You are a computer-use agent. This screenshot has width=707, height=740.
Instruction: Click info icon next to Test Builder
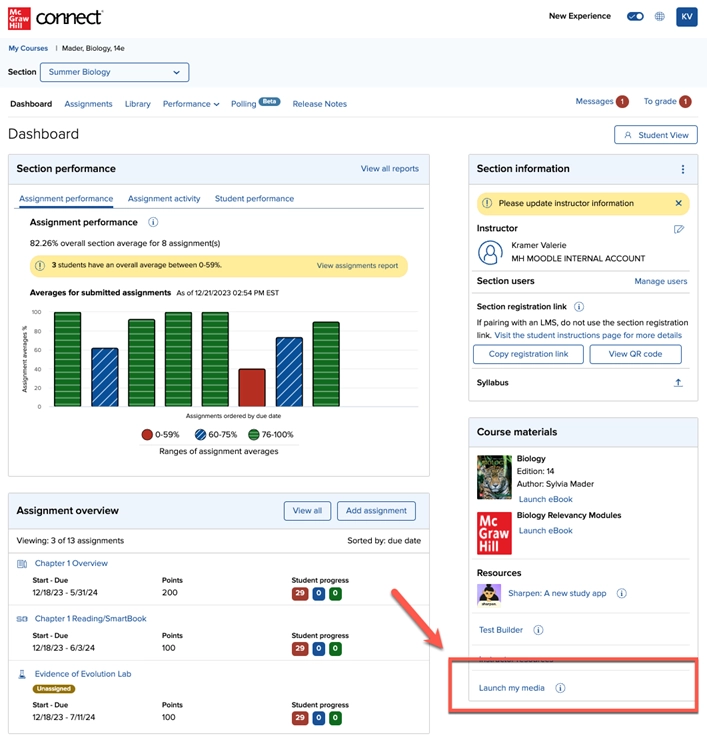538,630
